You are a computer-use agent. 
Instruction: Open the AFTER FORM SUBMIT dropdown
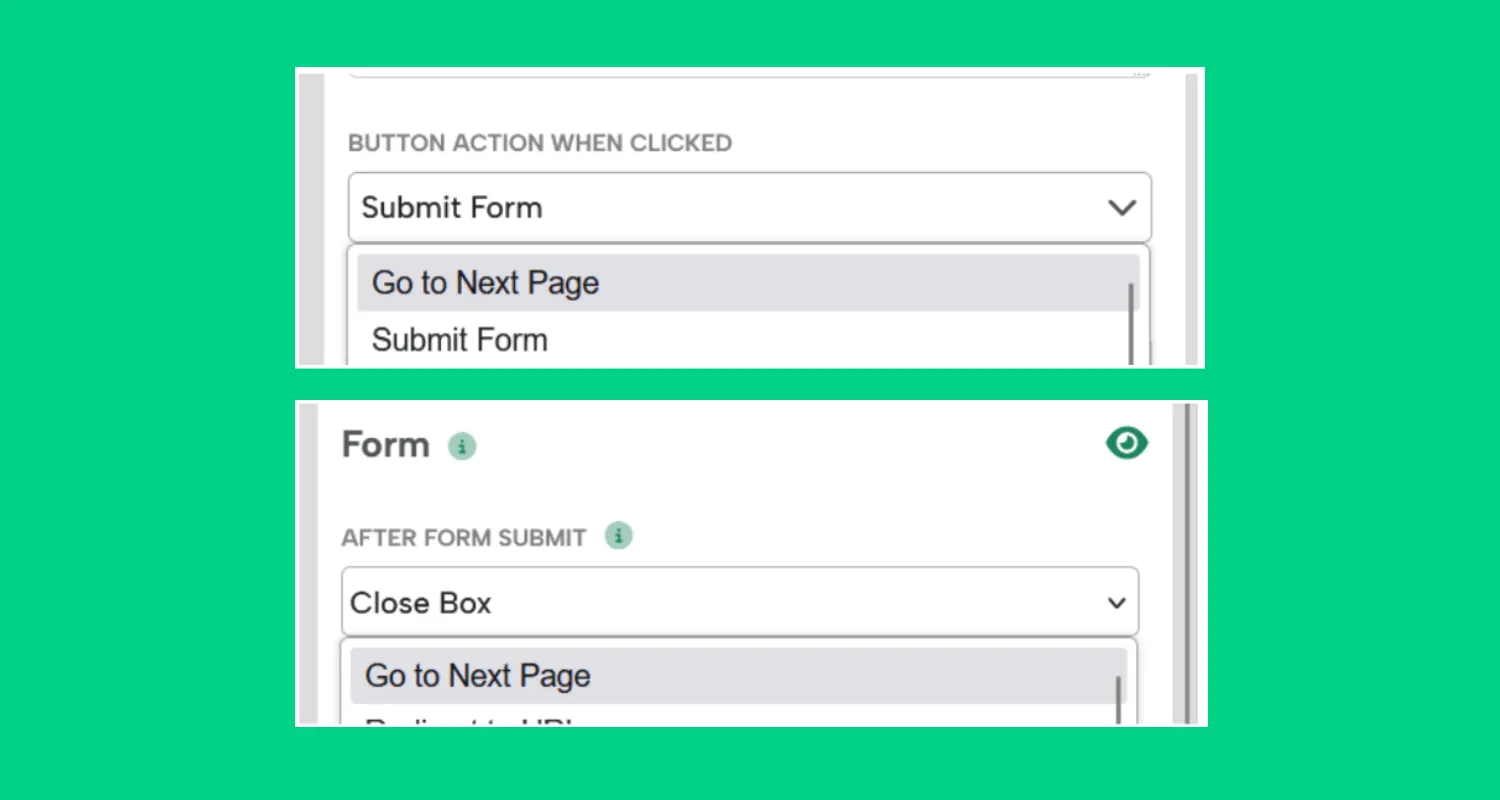tap(739, 602)
